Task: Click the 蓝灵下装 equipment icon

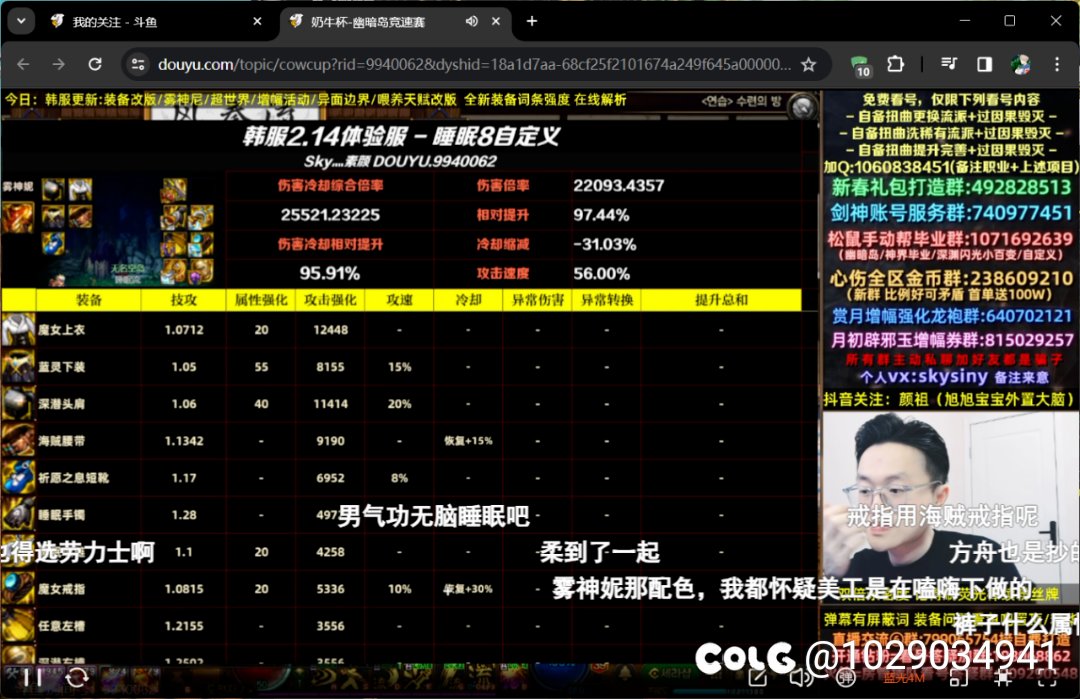Action: click(x=18, y=366)
